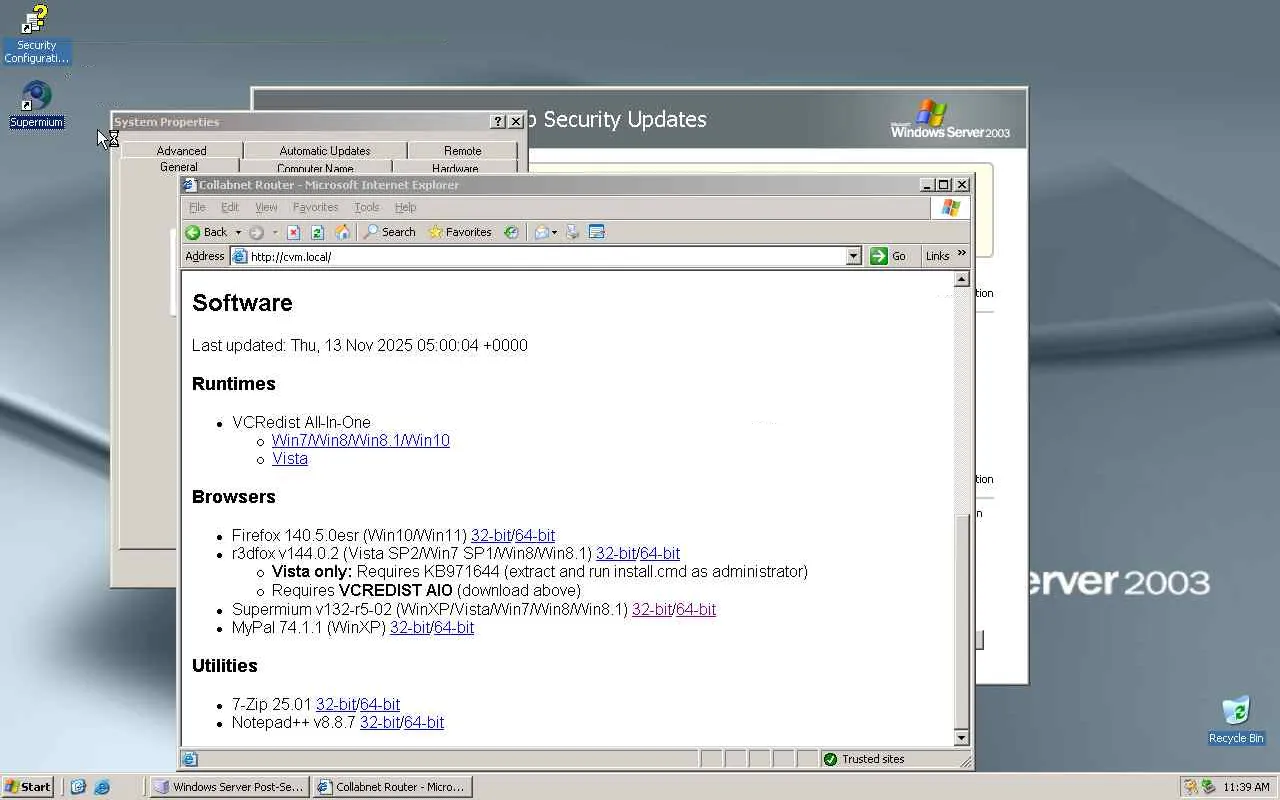Click the page scrollbar up arrow
The width and height of the screenshot is (1280, 800).
click(962, 279)
